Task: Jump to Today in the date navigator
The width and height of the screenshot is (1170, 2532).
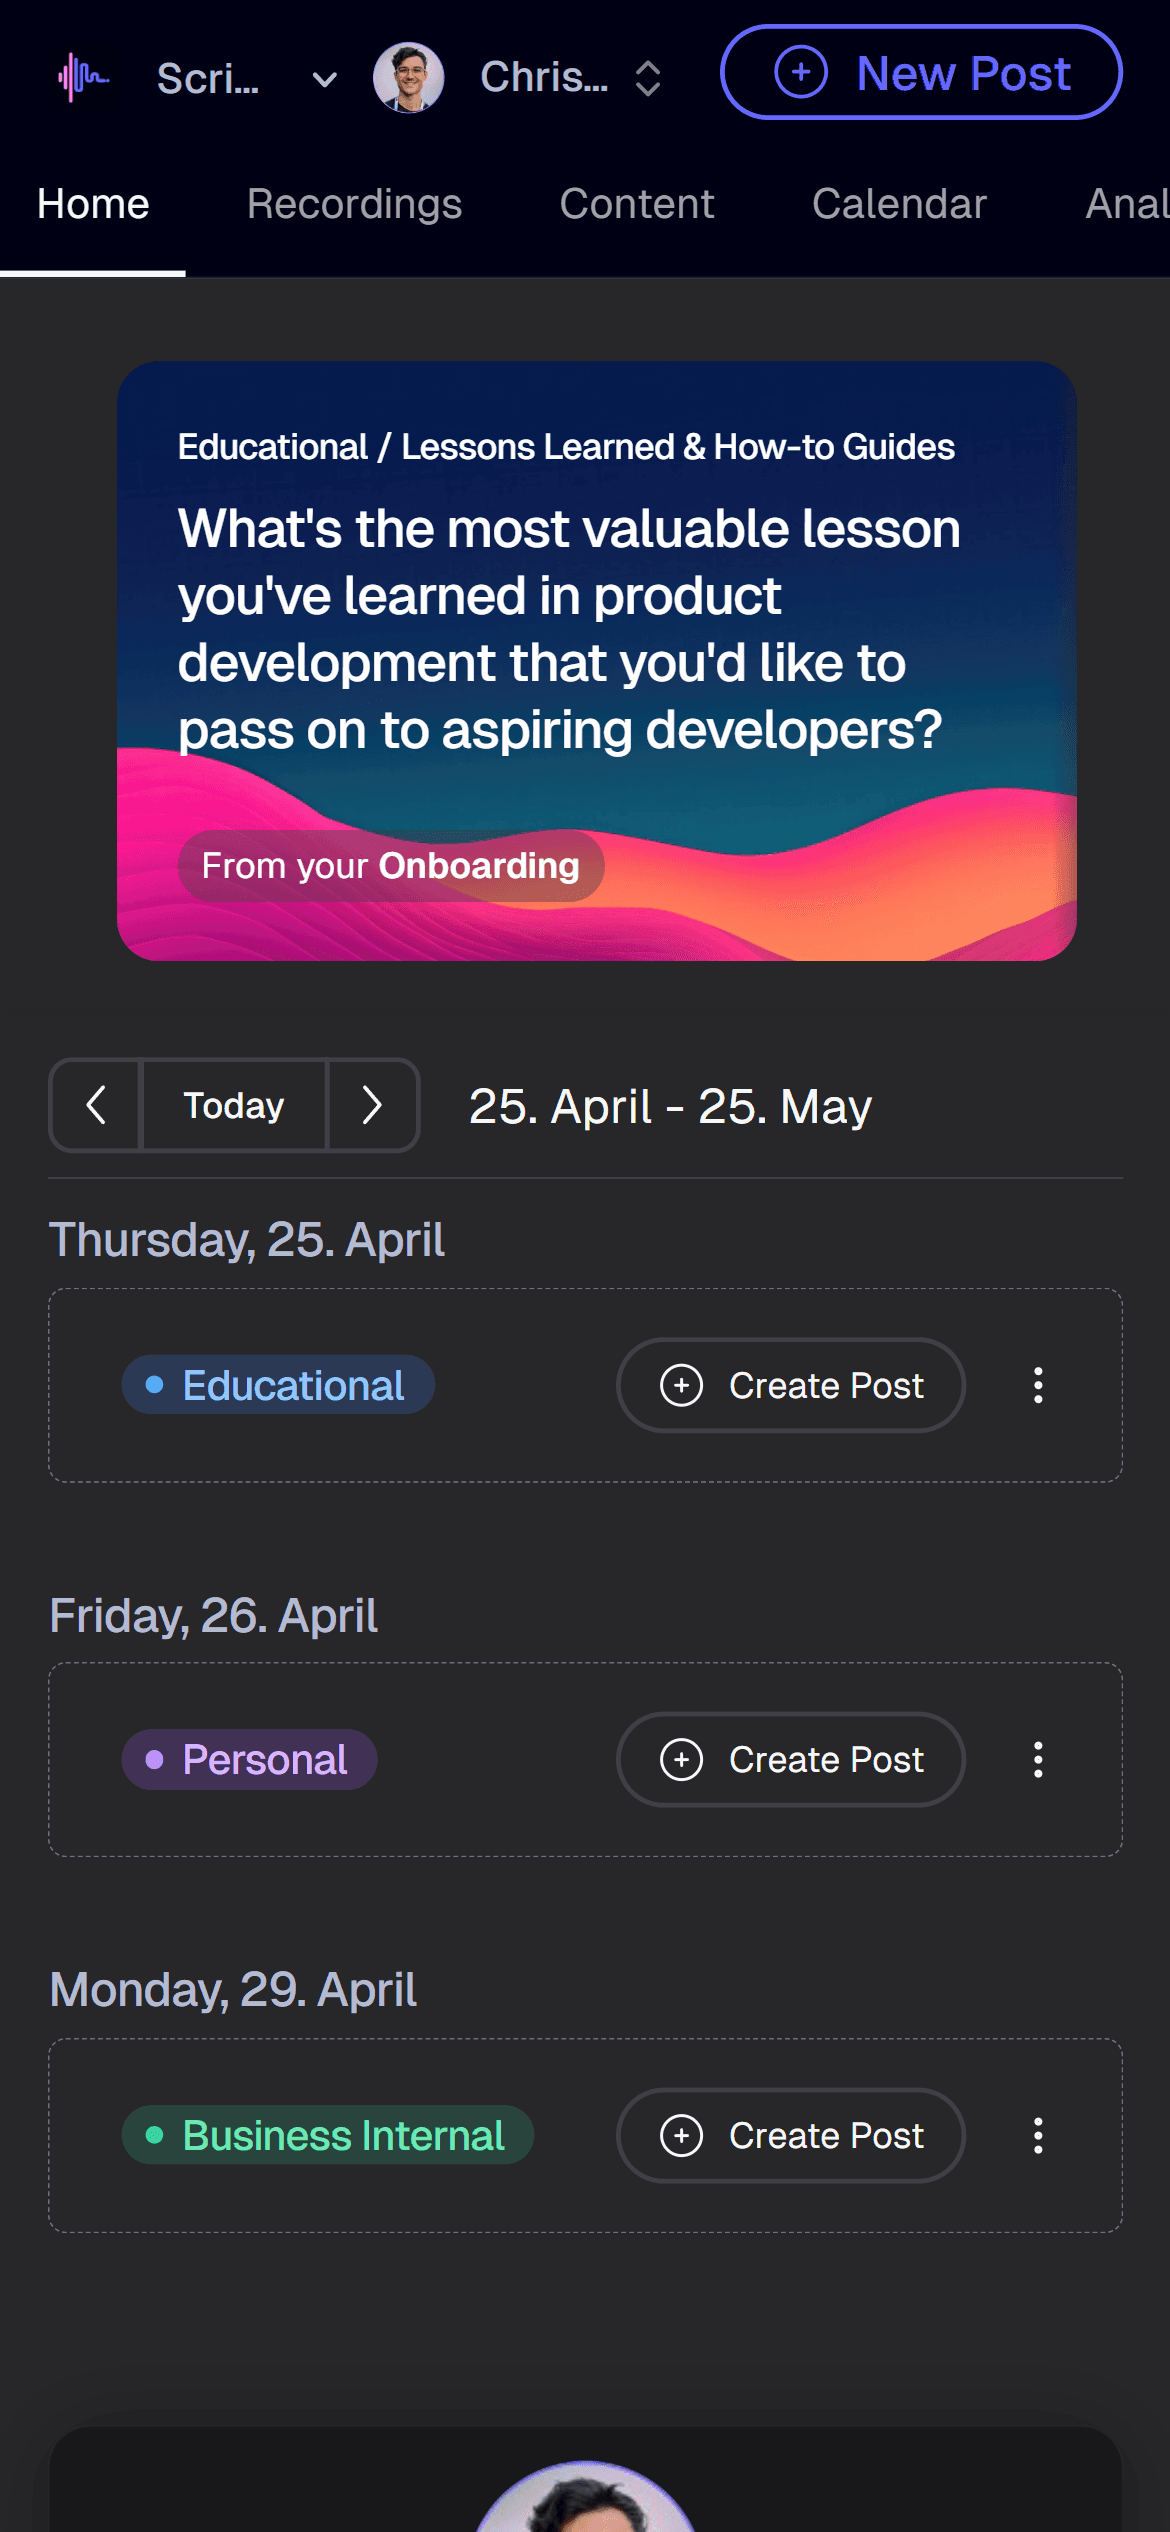Action: click(234, 1105)
